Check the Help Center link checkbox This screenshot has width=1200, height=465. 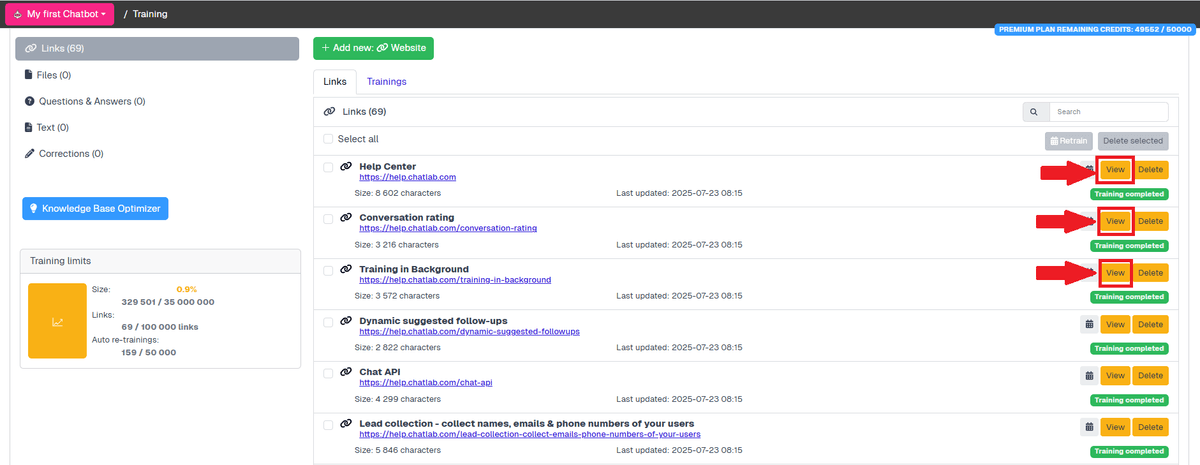[x=328, y=167]
